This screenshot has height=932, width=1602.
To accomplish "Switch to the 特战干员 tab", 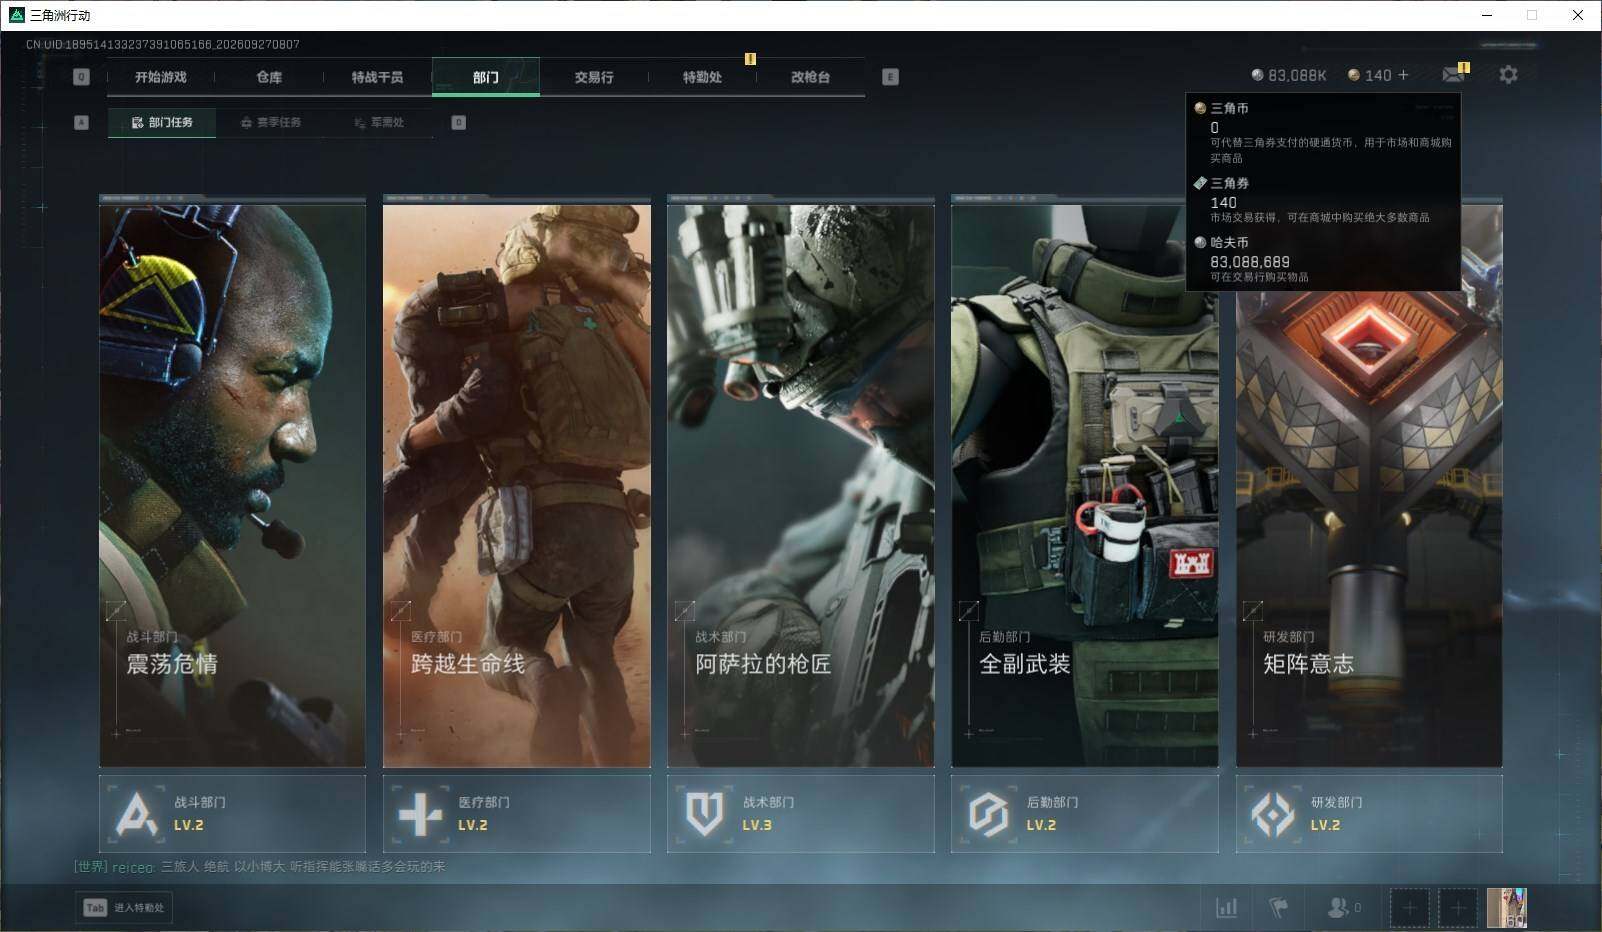I will click(x=377, y=77).
